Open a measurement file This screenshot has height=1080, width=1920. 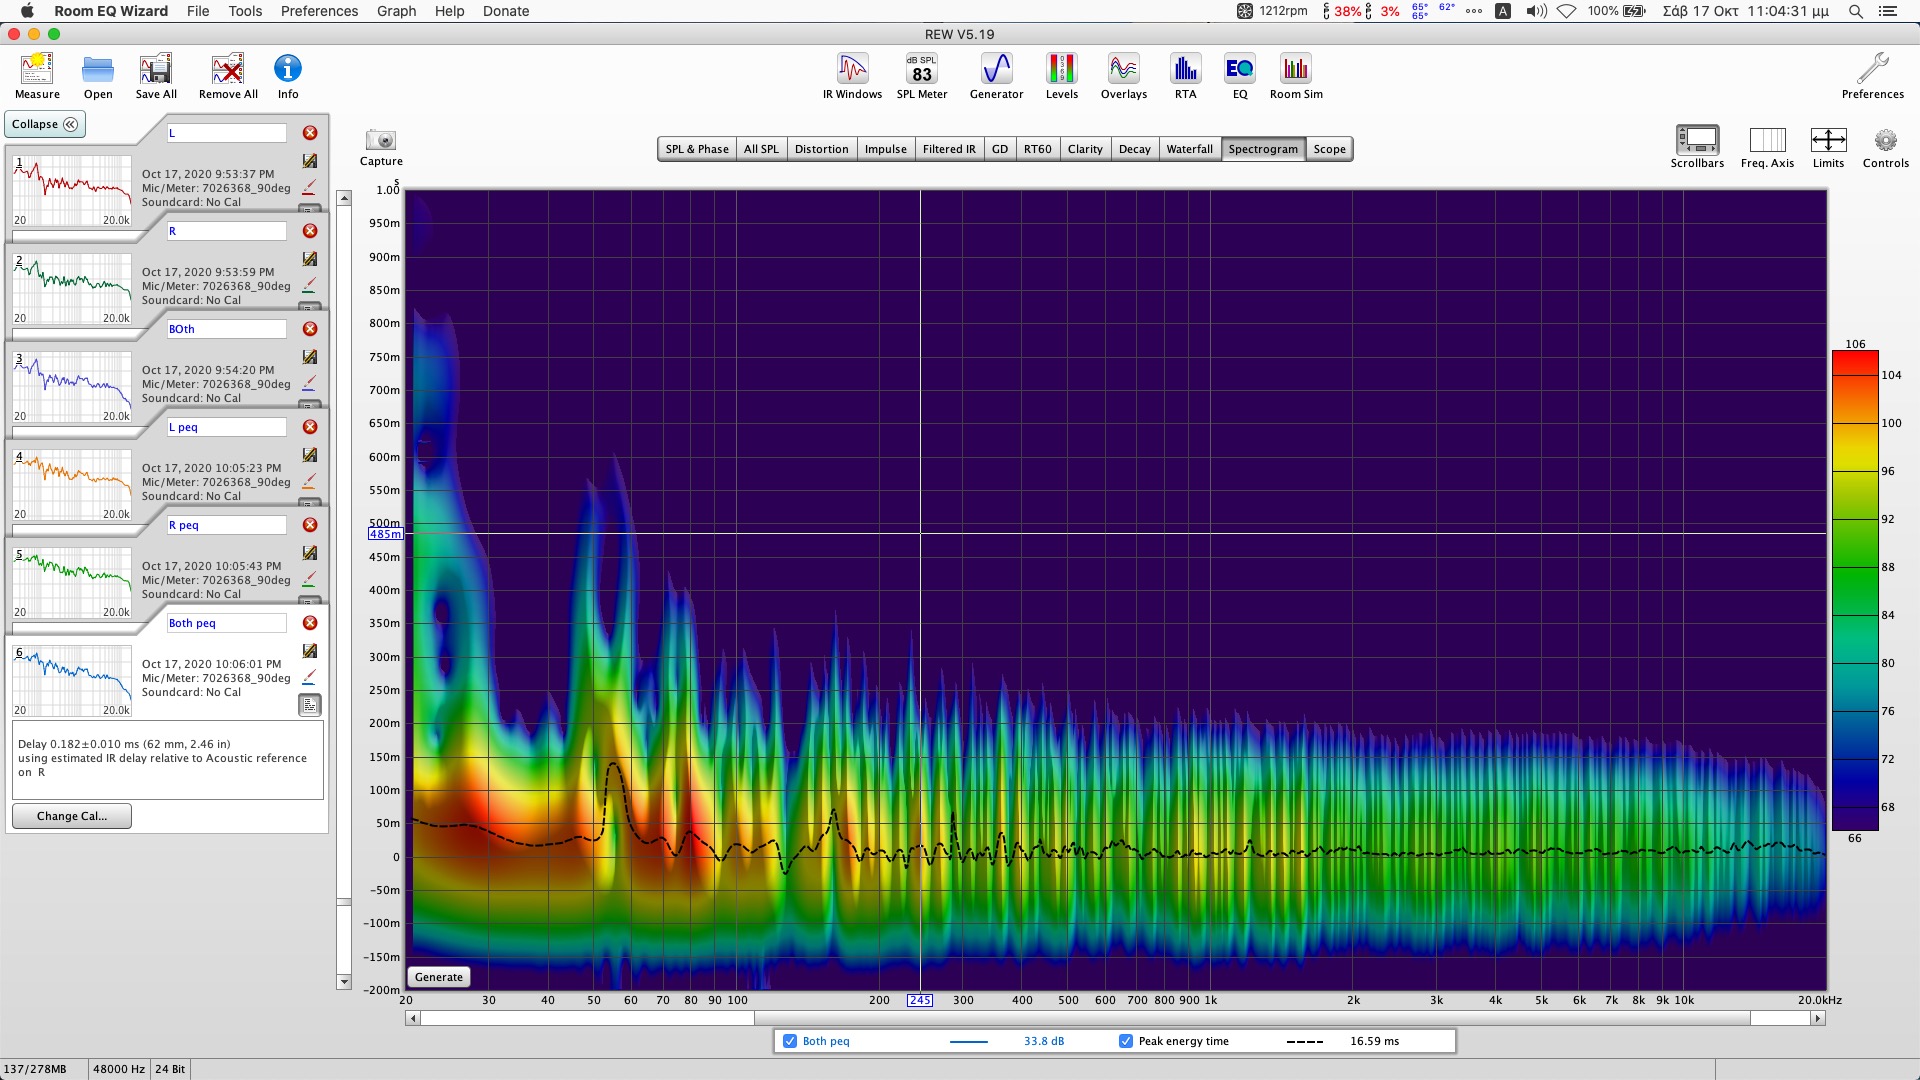coord(98,76)
